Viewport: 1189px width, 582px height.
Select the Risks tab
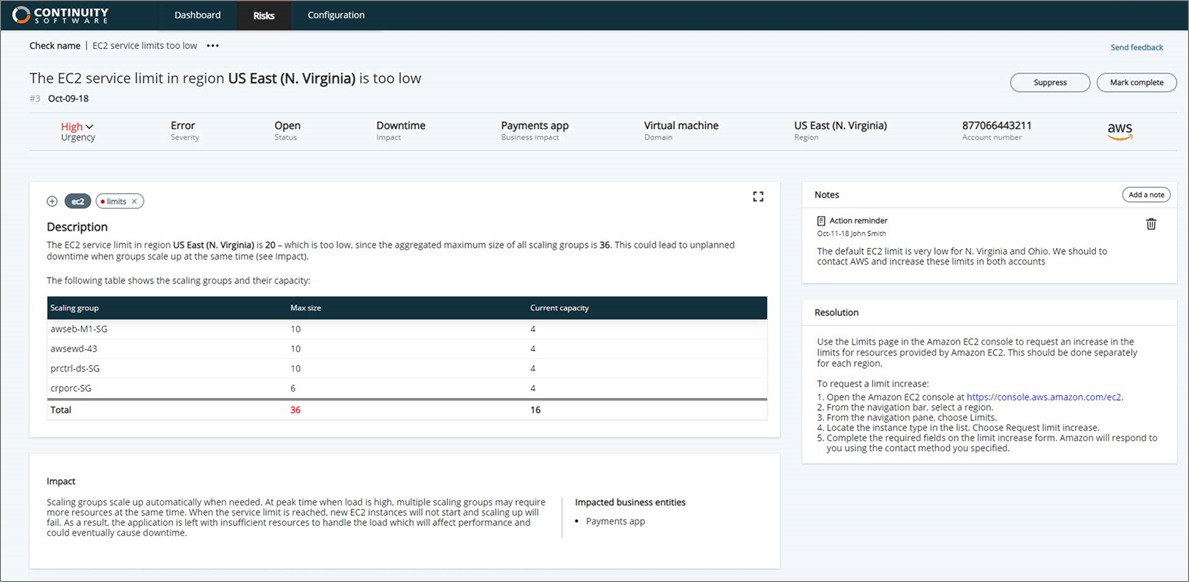click(264, 15)
